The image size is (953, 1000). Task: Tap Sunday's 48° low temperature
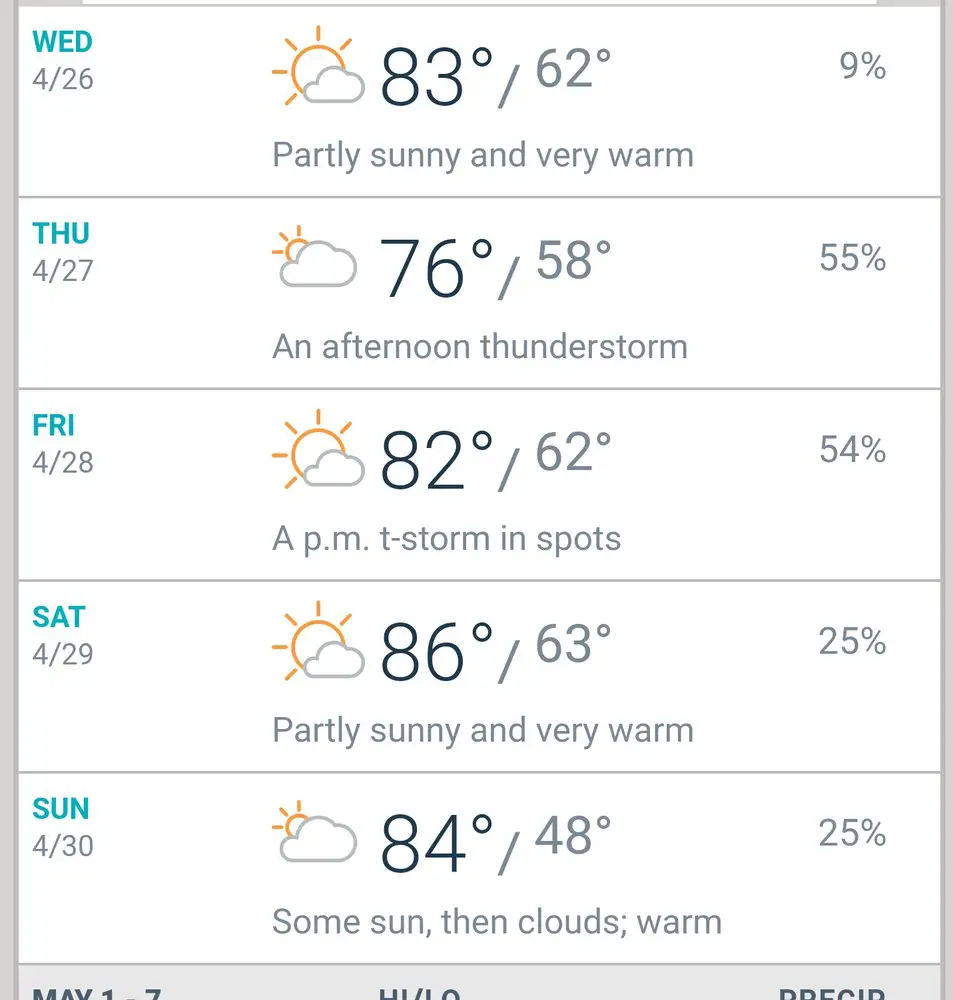pos(573,836)
